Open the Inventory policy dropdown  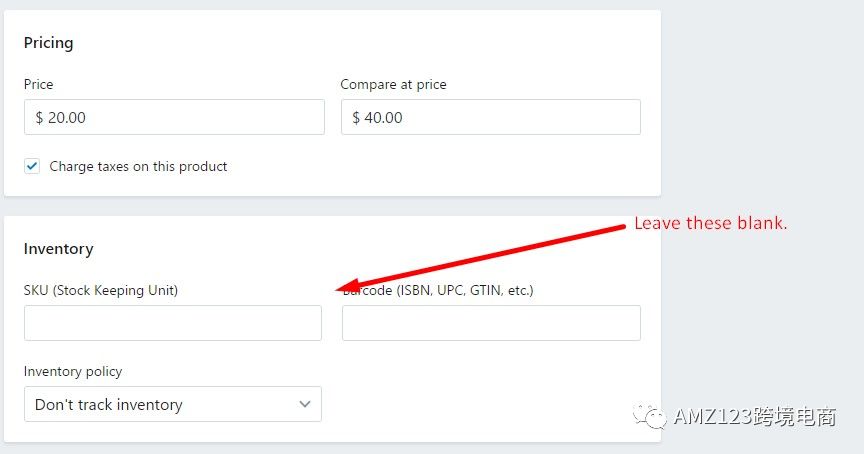pos(172,404)
